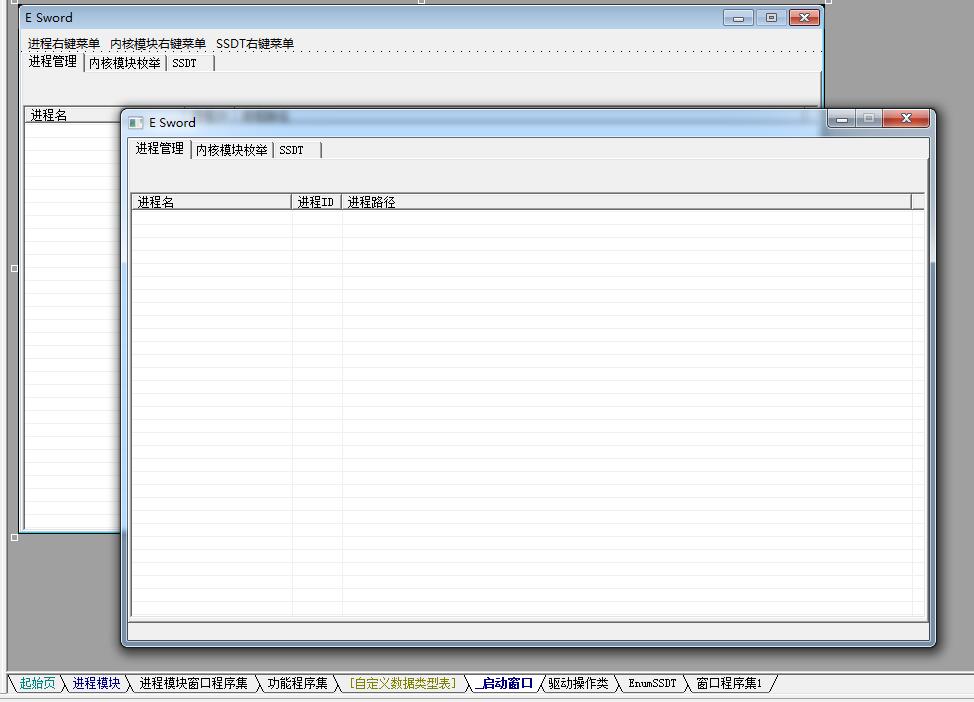The width and height of the screenshot is (974, 702).
Task: Click the designer window's E Sword title text
Action: [48, 17]
